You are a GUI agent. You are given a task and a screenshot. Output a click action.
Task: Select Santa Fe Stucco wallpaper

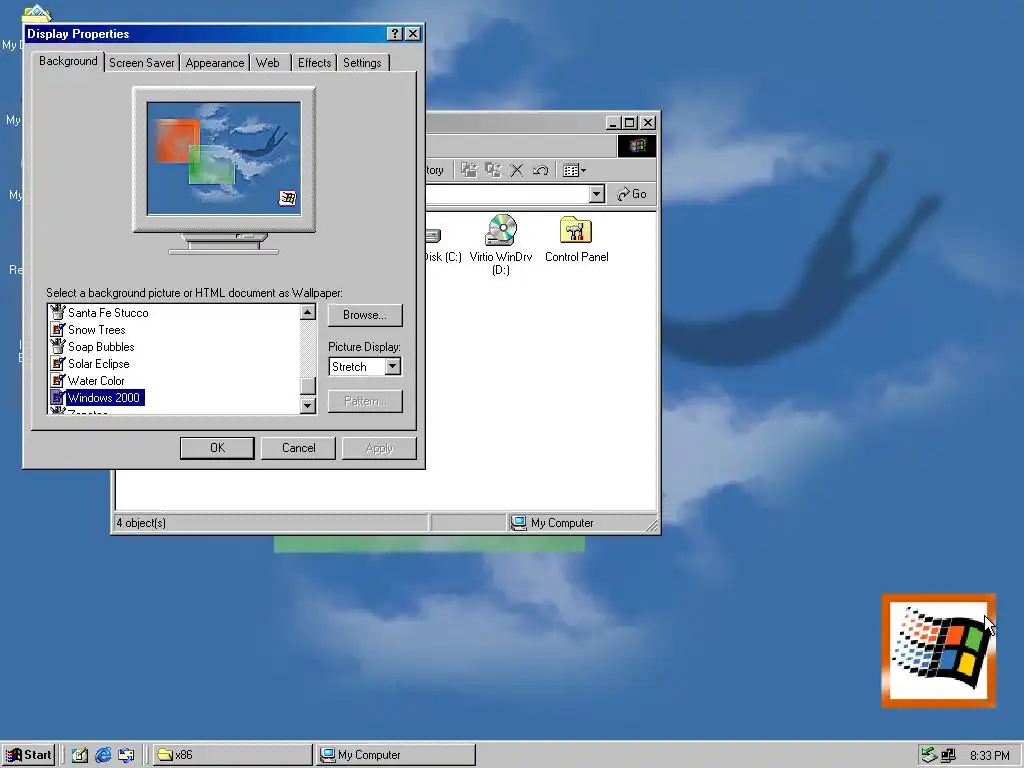pyautogui.click(x=108, y=313)
